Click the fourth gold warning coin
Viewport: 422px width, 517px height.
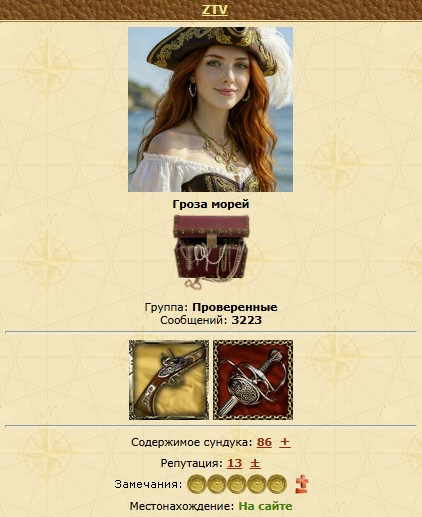[x=257, y=484]
